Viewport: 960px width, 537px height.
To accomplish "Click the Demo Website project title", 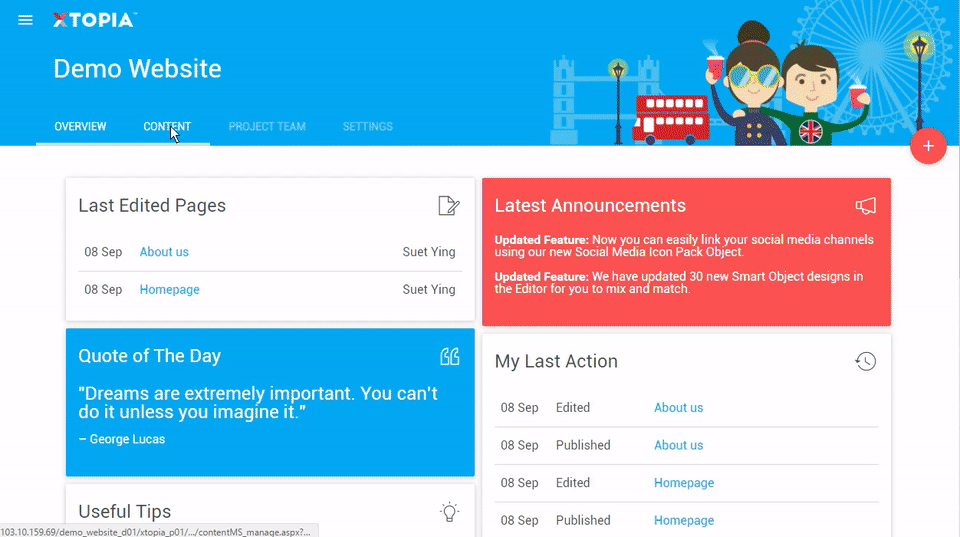I will pos(137,69).
